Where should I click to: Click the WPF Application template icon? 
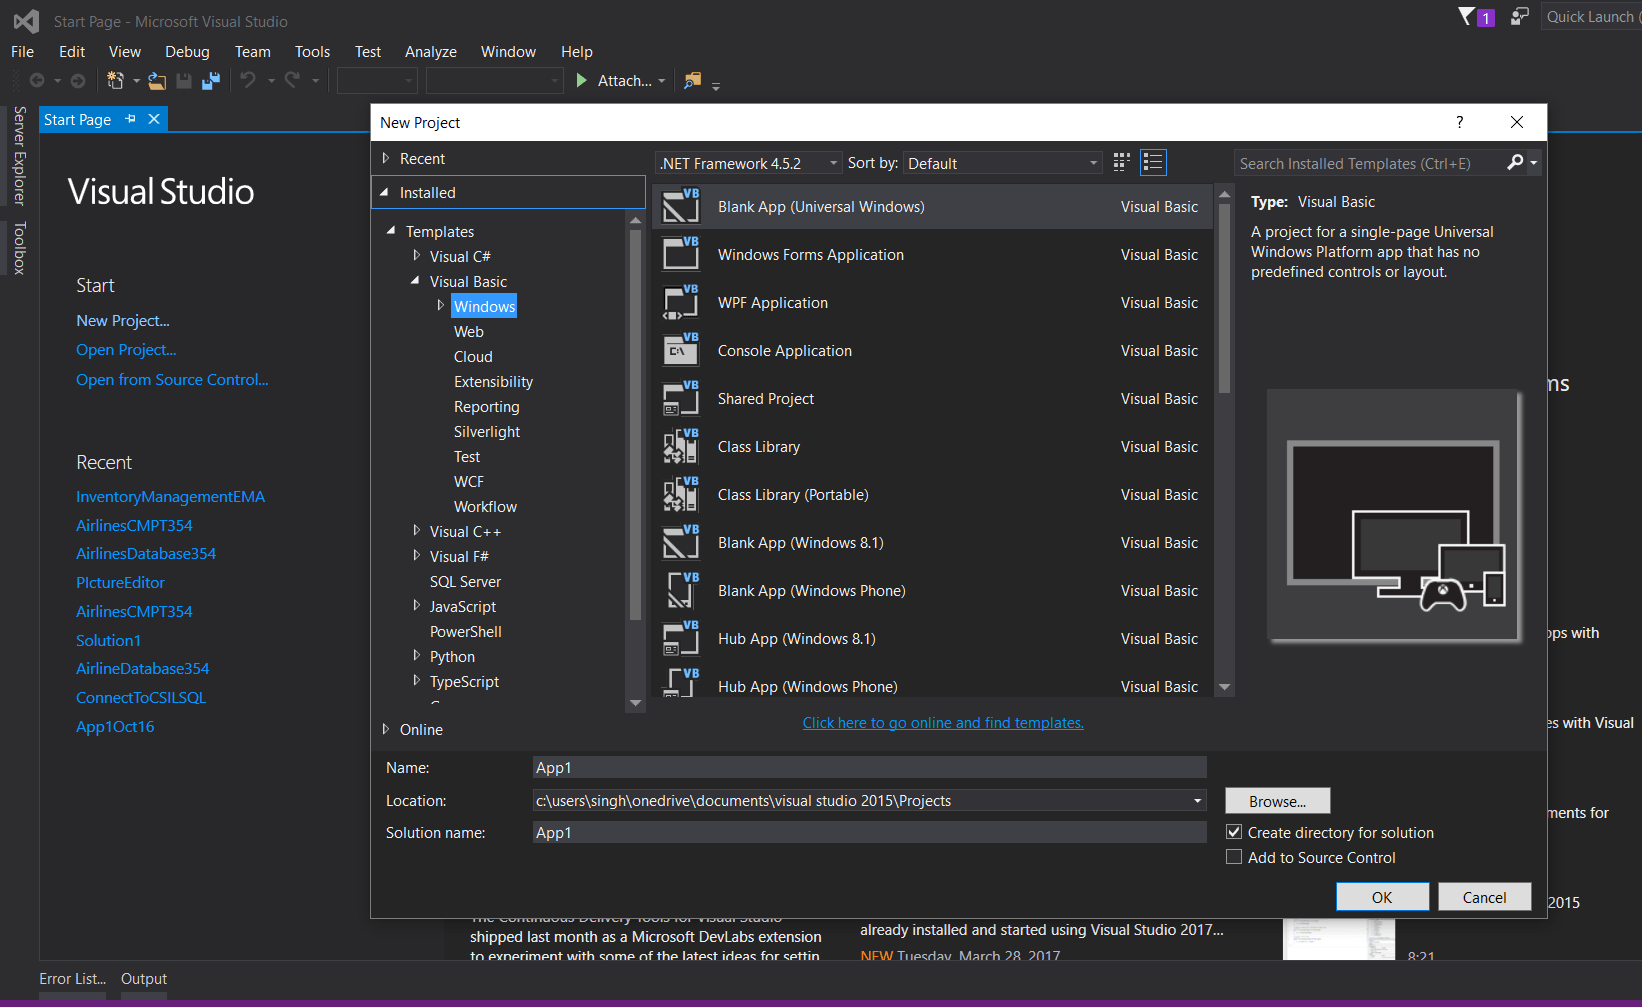681,302
